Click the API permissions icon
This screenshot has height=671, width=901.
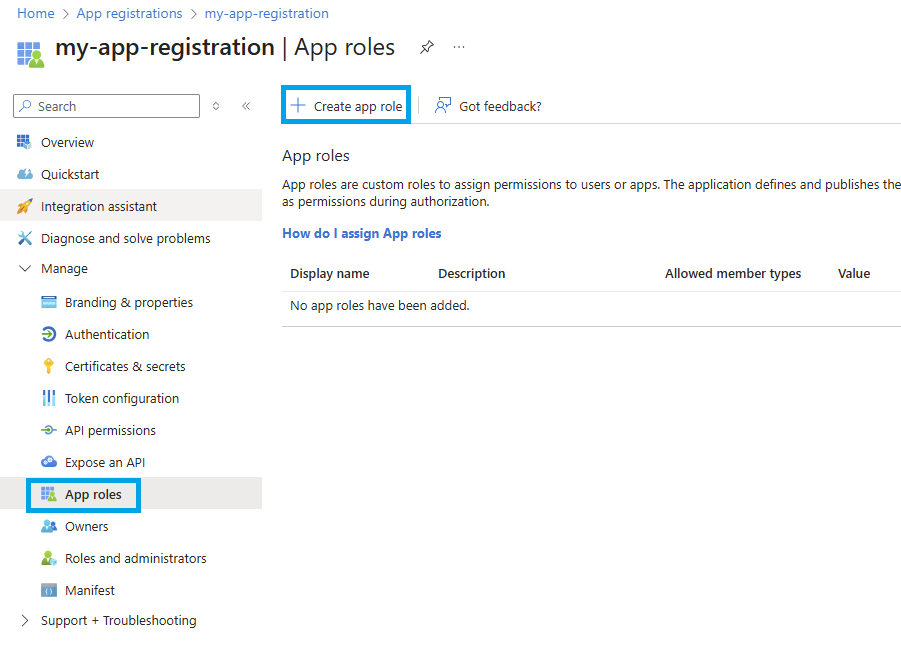pos(49,430)
